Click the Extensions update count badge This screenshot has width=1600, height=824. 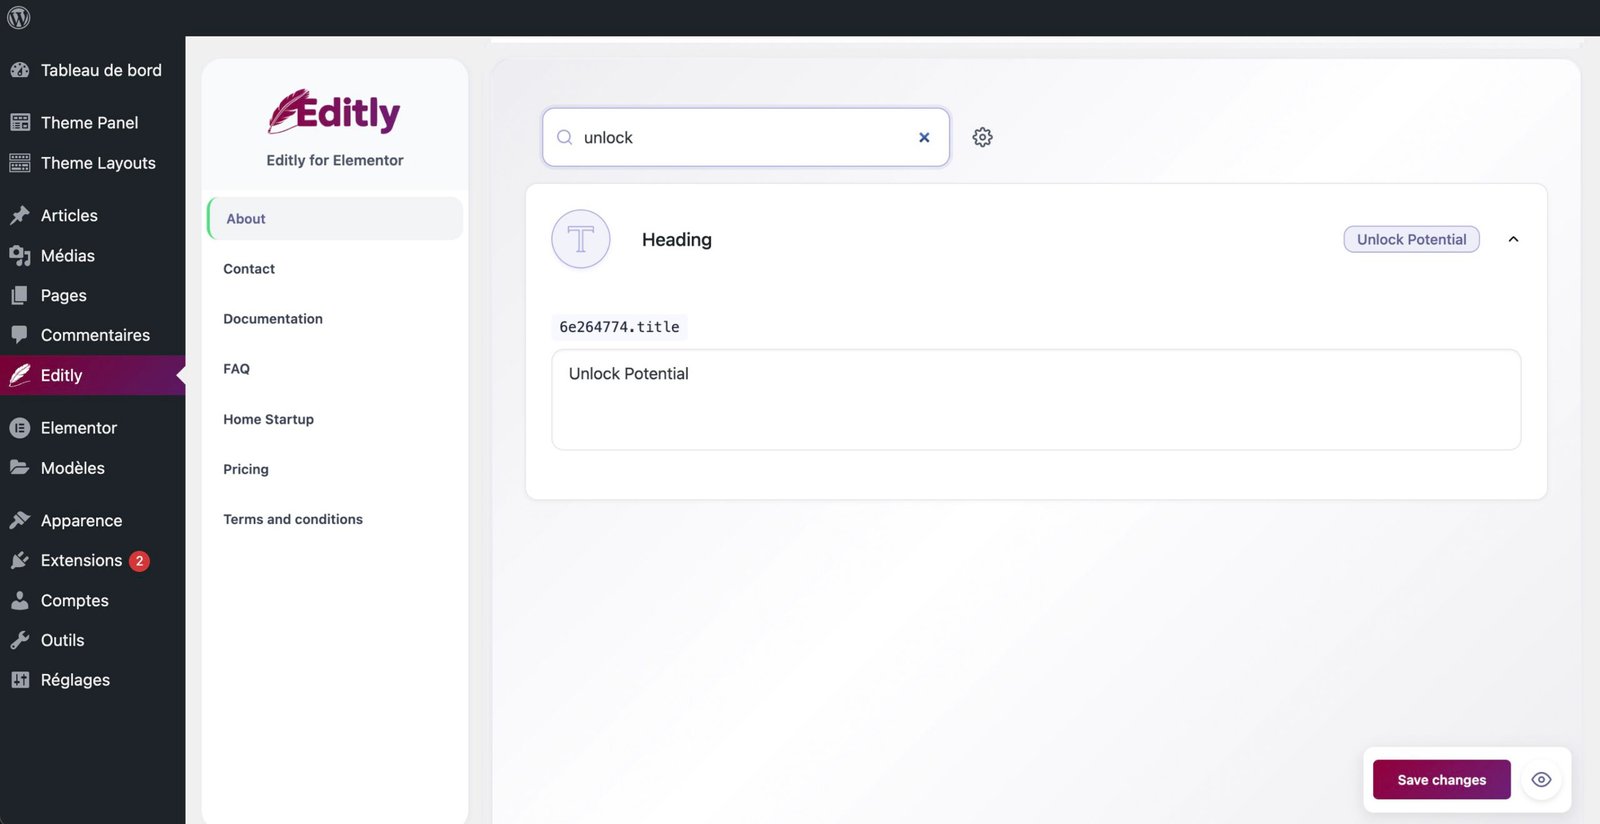click(x=140, y=561)
